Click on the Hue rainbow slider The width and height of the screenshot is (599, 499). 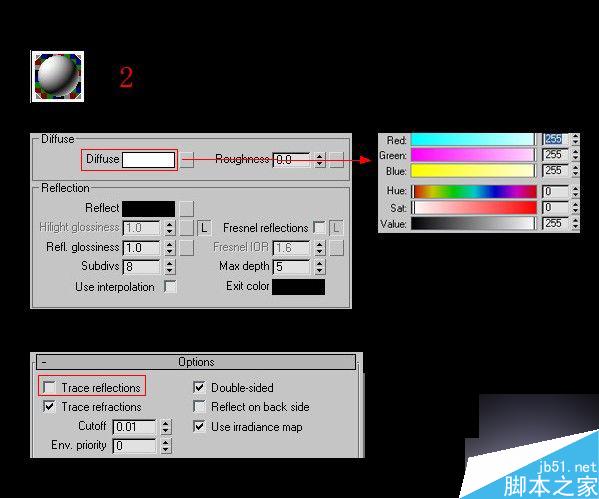(474, 191)
